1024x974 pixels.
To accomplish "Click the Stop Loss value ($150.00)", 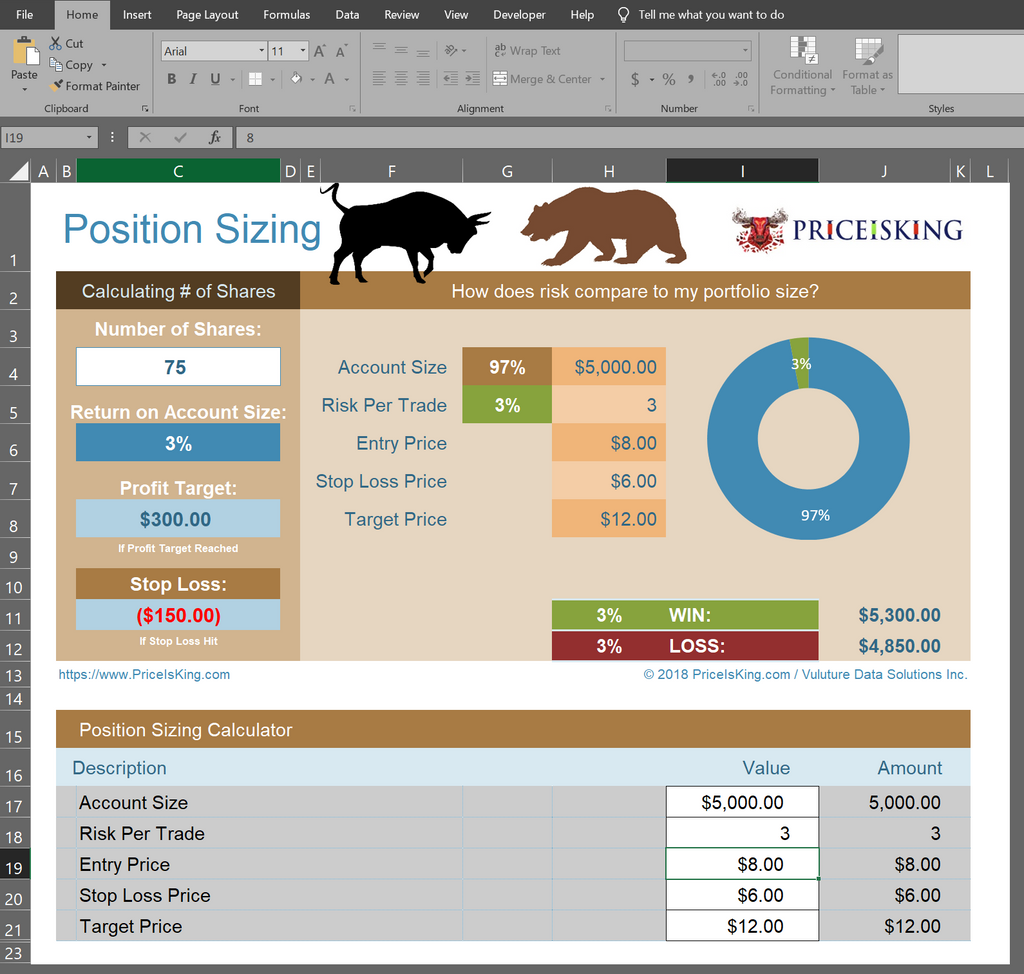I will [x=178, y=615].
